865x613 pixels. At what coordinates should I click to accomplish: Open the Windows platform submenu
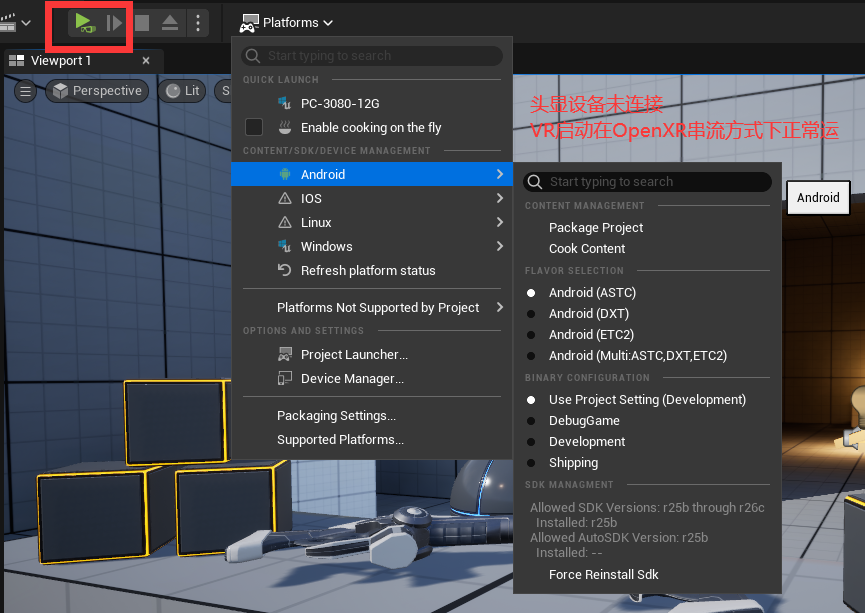pos(372,246)
